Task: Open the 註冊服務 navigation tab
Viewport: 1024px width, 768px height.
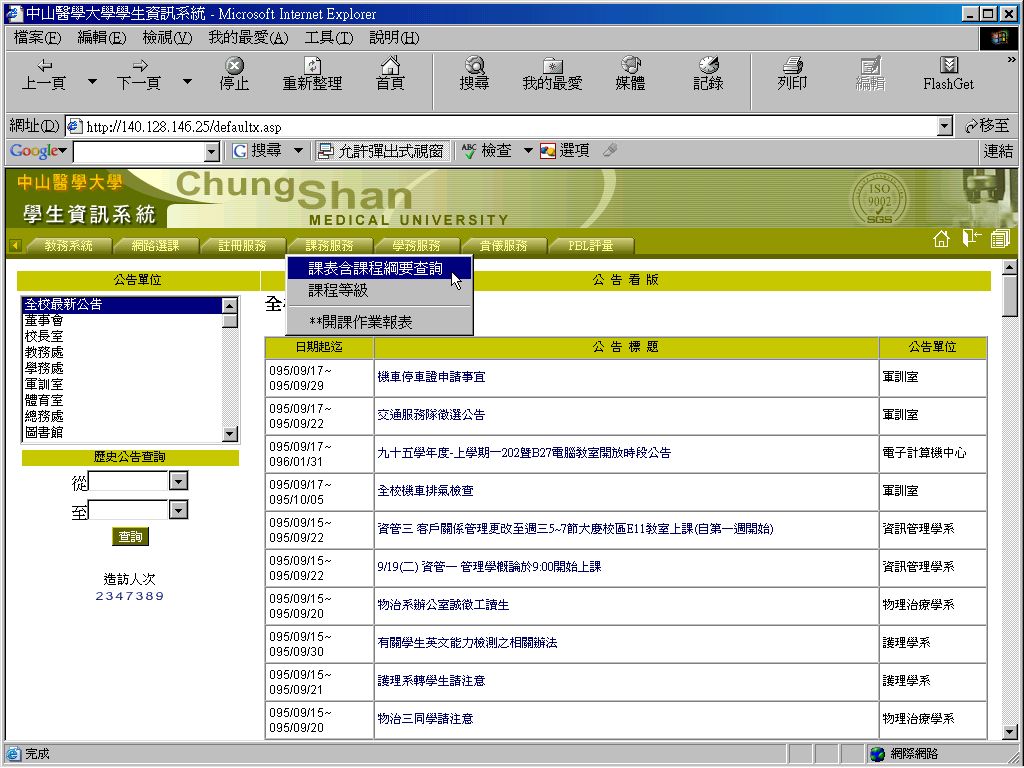Action: click(242, 246)
